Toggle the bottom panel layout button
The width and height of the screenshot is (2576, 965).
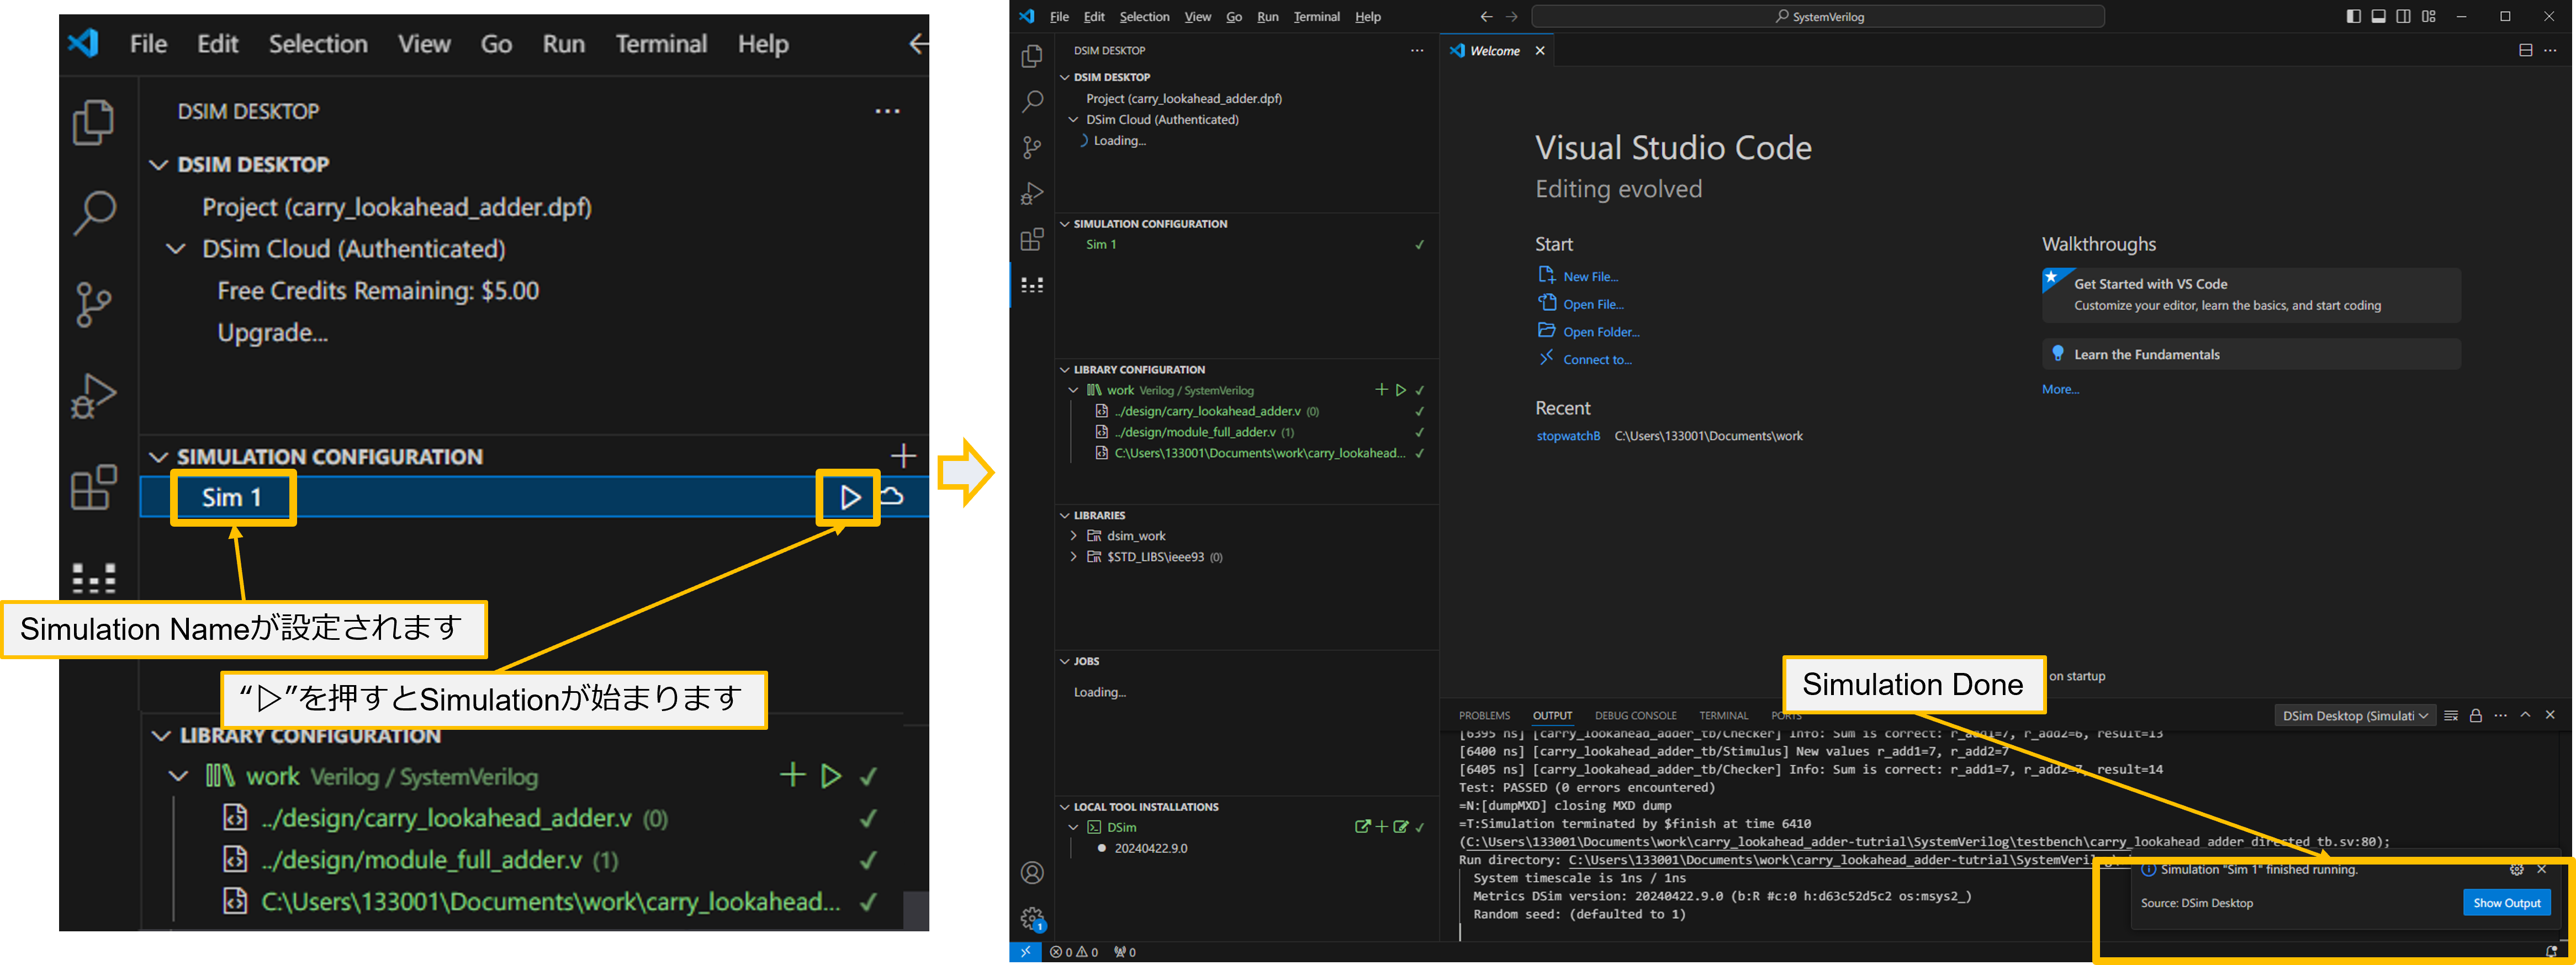click(2378, 16)
